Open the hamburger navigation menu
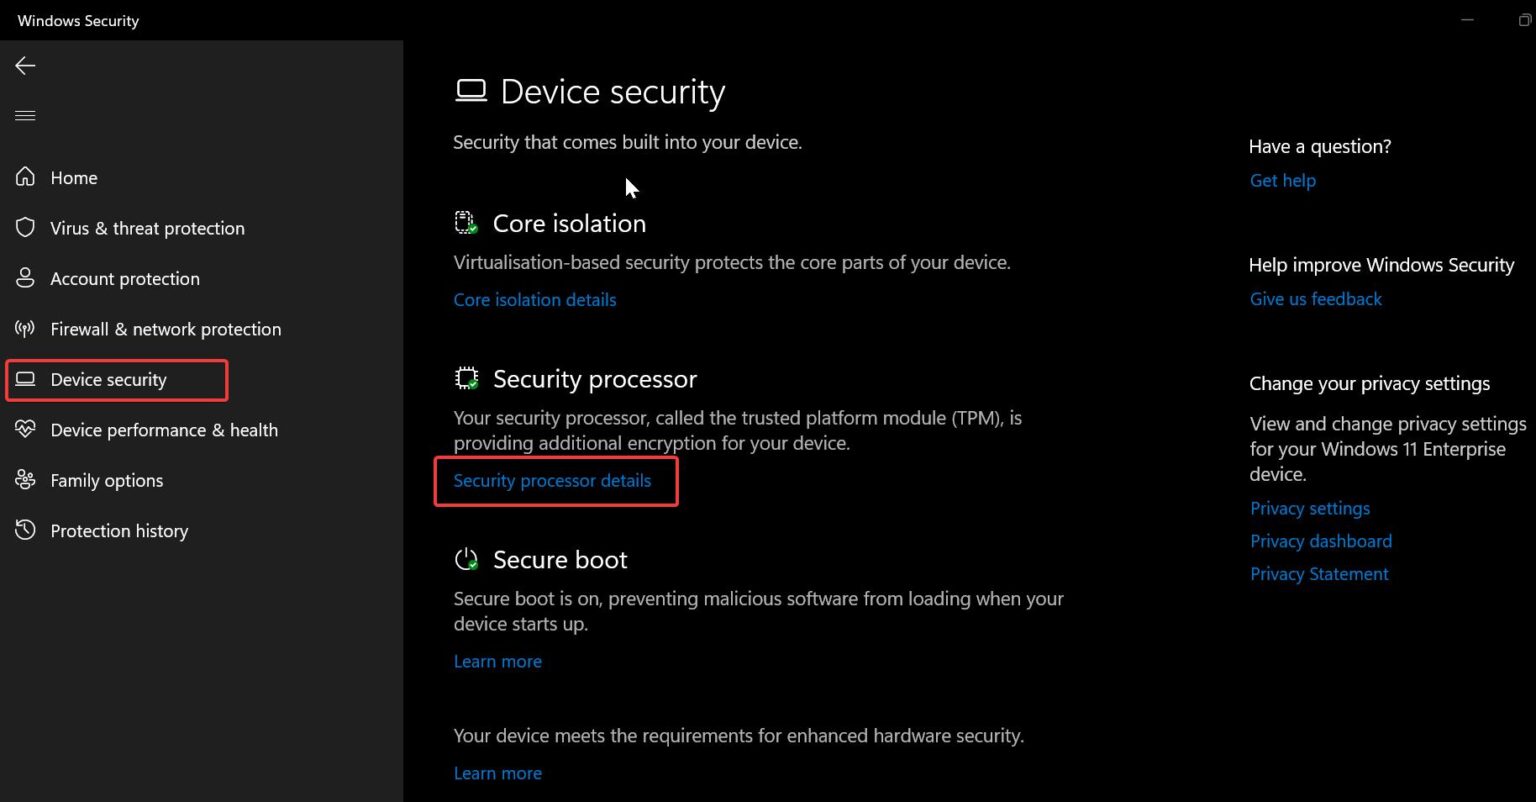 (x=25, y=115)
